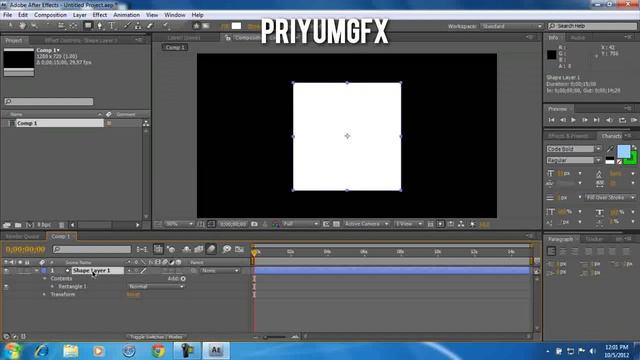This screenshot has height=360, width=640.
Task: Select the Selection arrow tool
Action: (x=11, y=26)
